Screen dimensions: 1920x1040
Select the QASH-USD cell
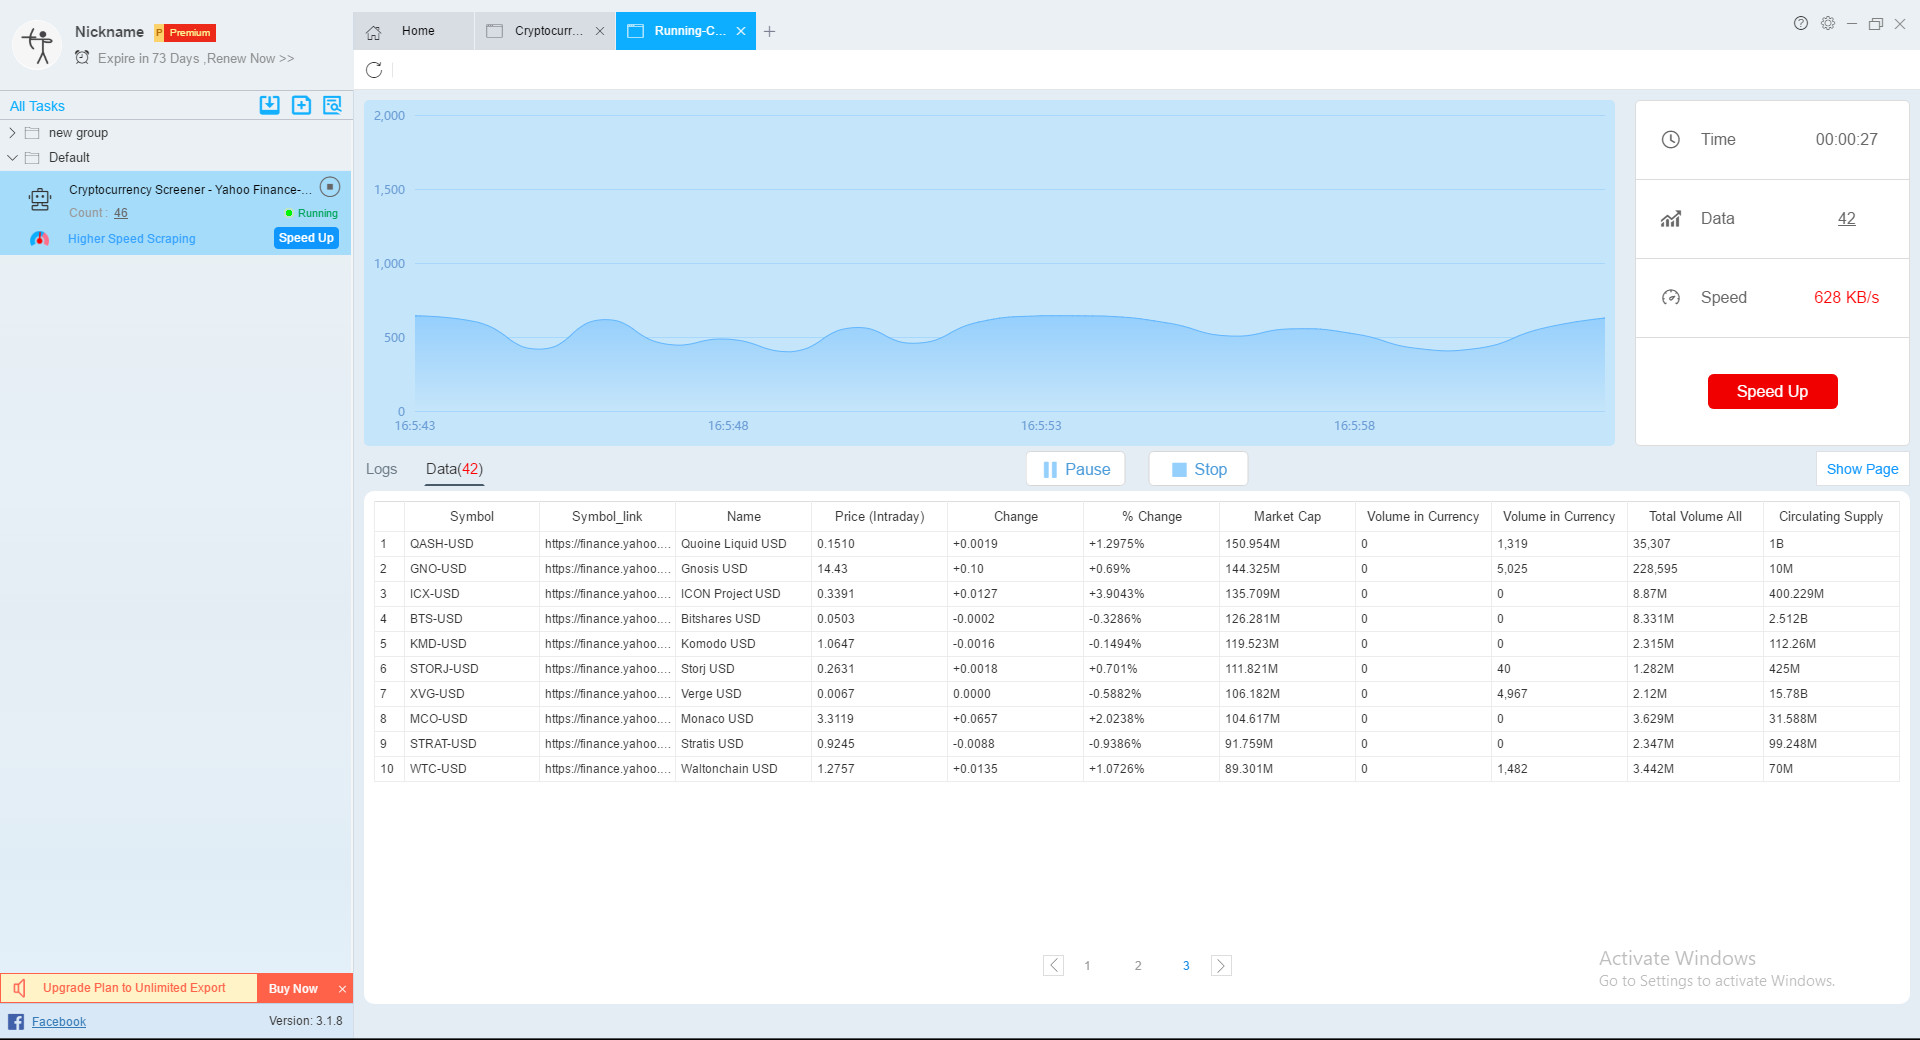[472, 544]
